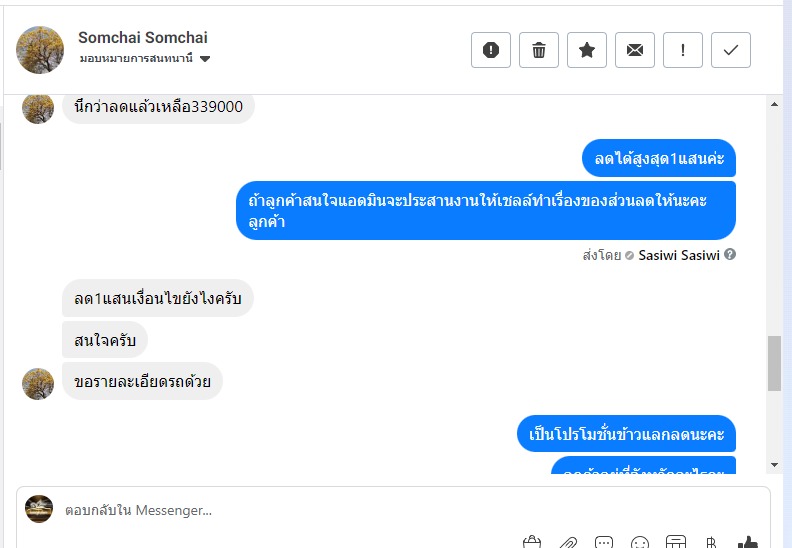Flag conversation with exclamation mark button
792x548 pixels.
tap(683, 50)
